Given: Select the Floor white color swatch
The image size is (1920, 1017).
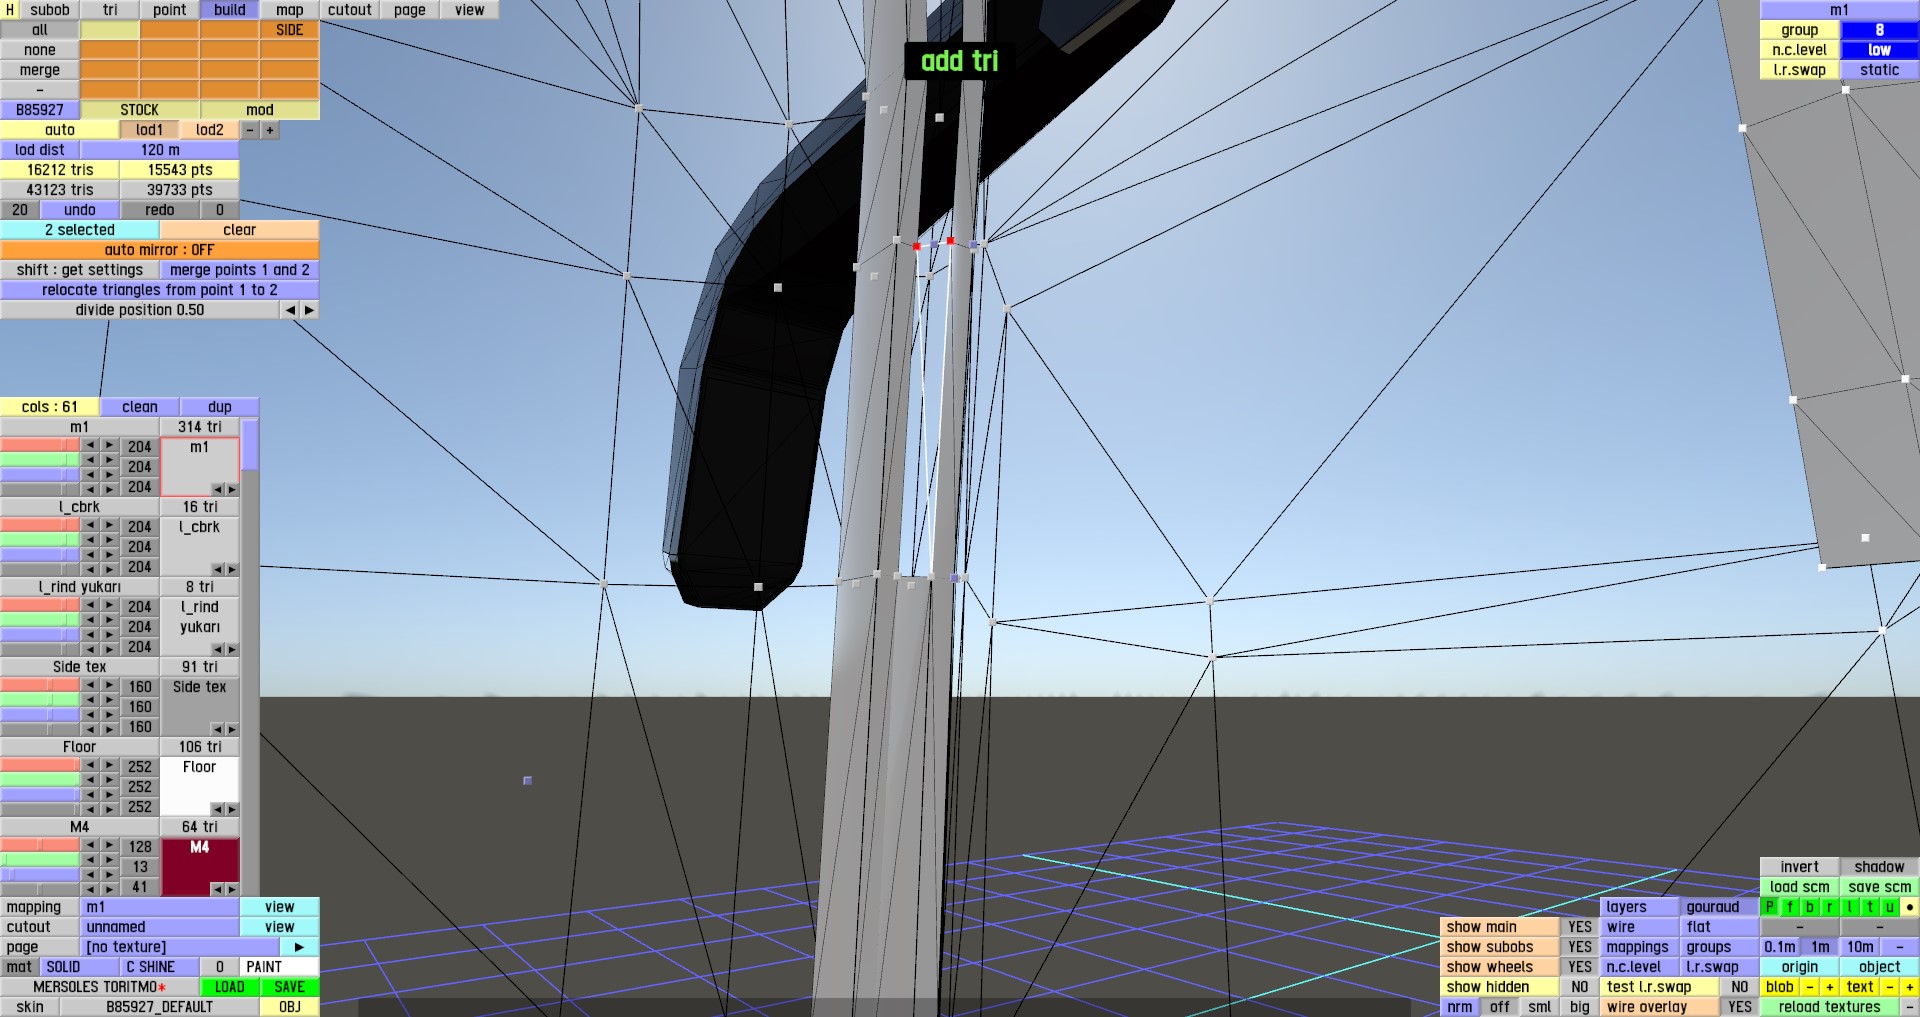Looking at the screenshot, I should point(200,786).
